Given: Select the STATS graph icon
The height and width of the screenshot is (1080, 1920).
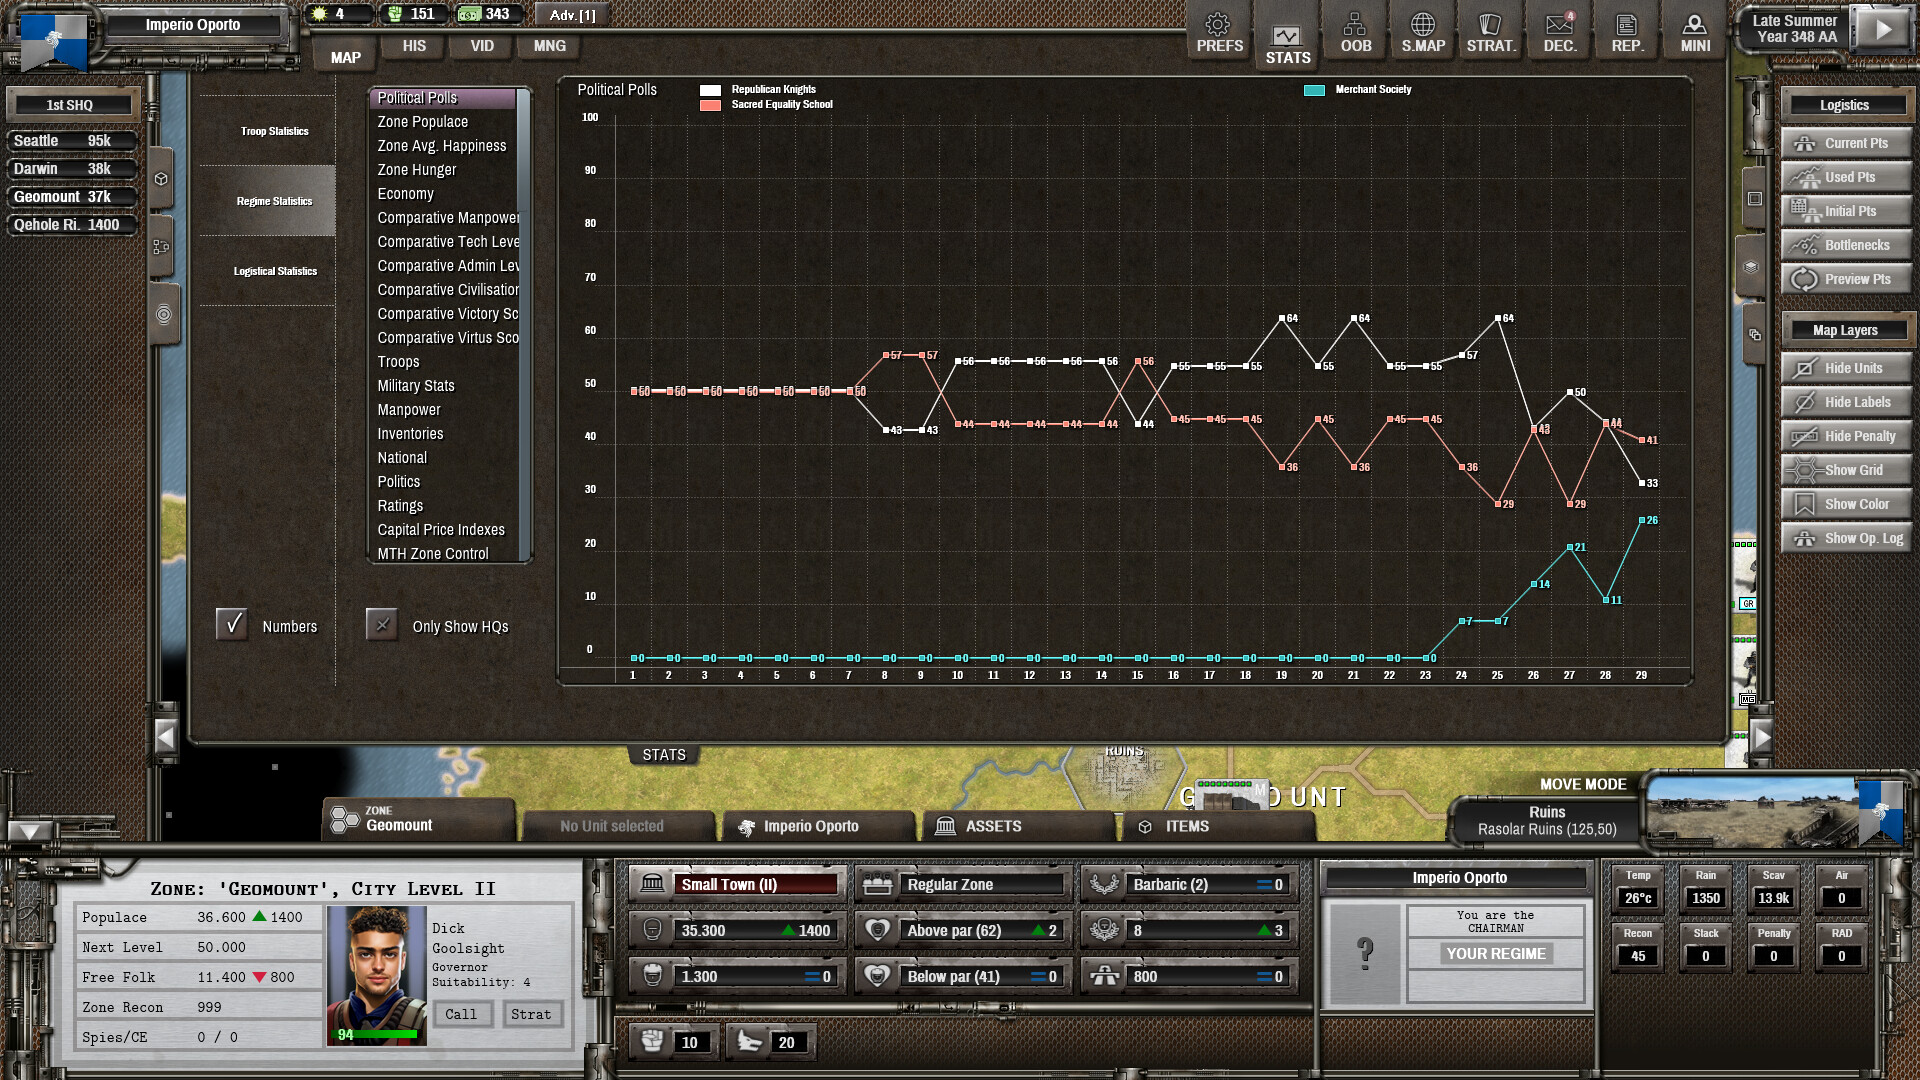Looking at the screenshot, I should 1286,35.
